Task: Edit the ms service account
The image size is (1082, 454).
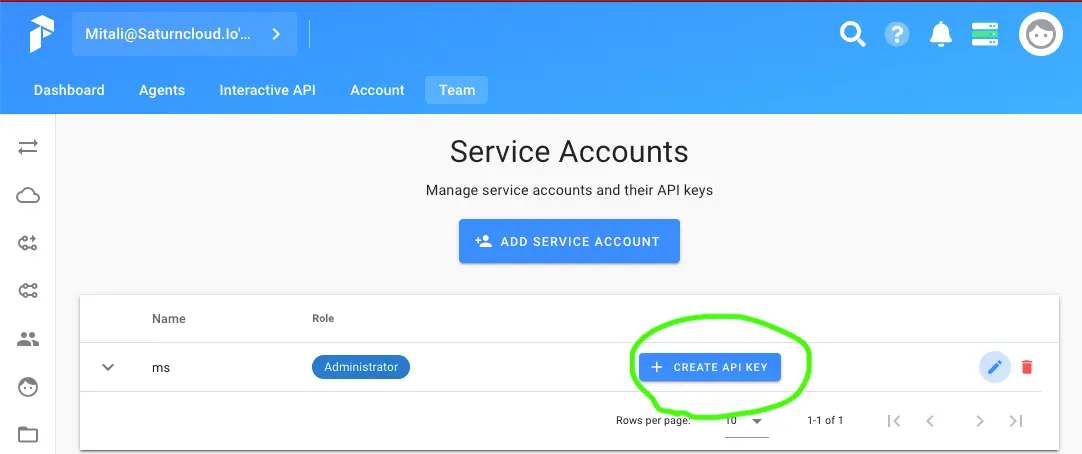Action: pos(994,367)
